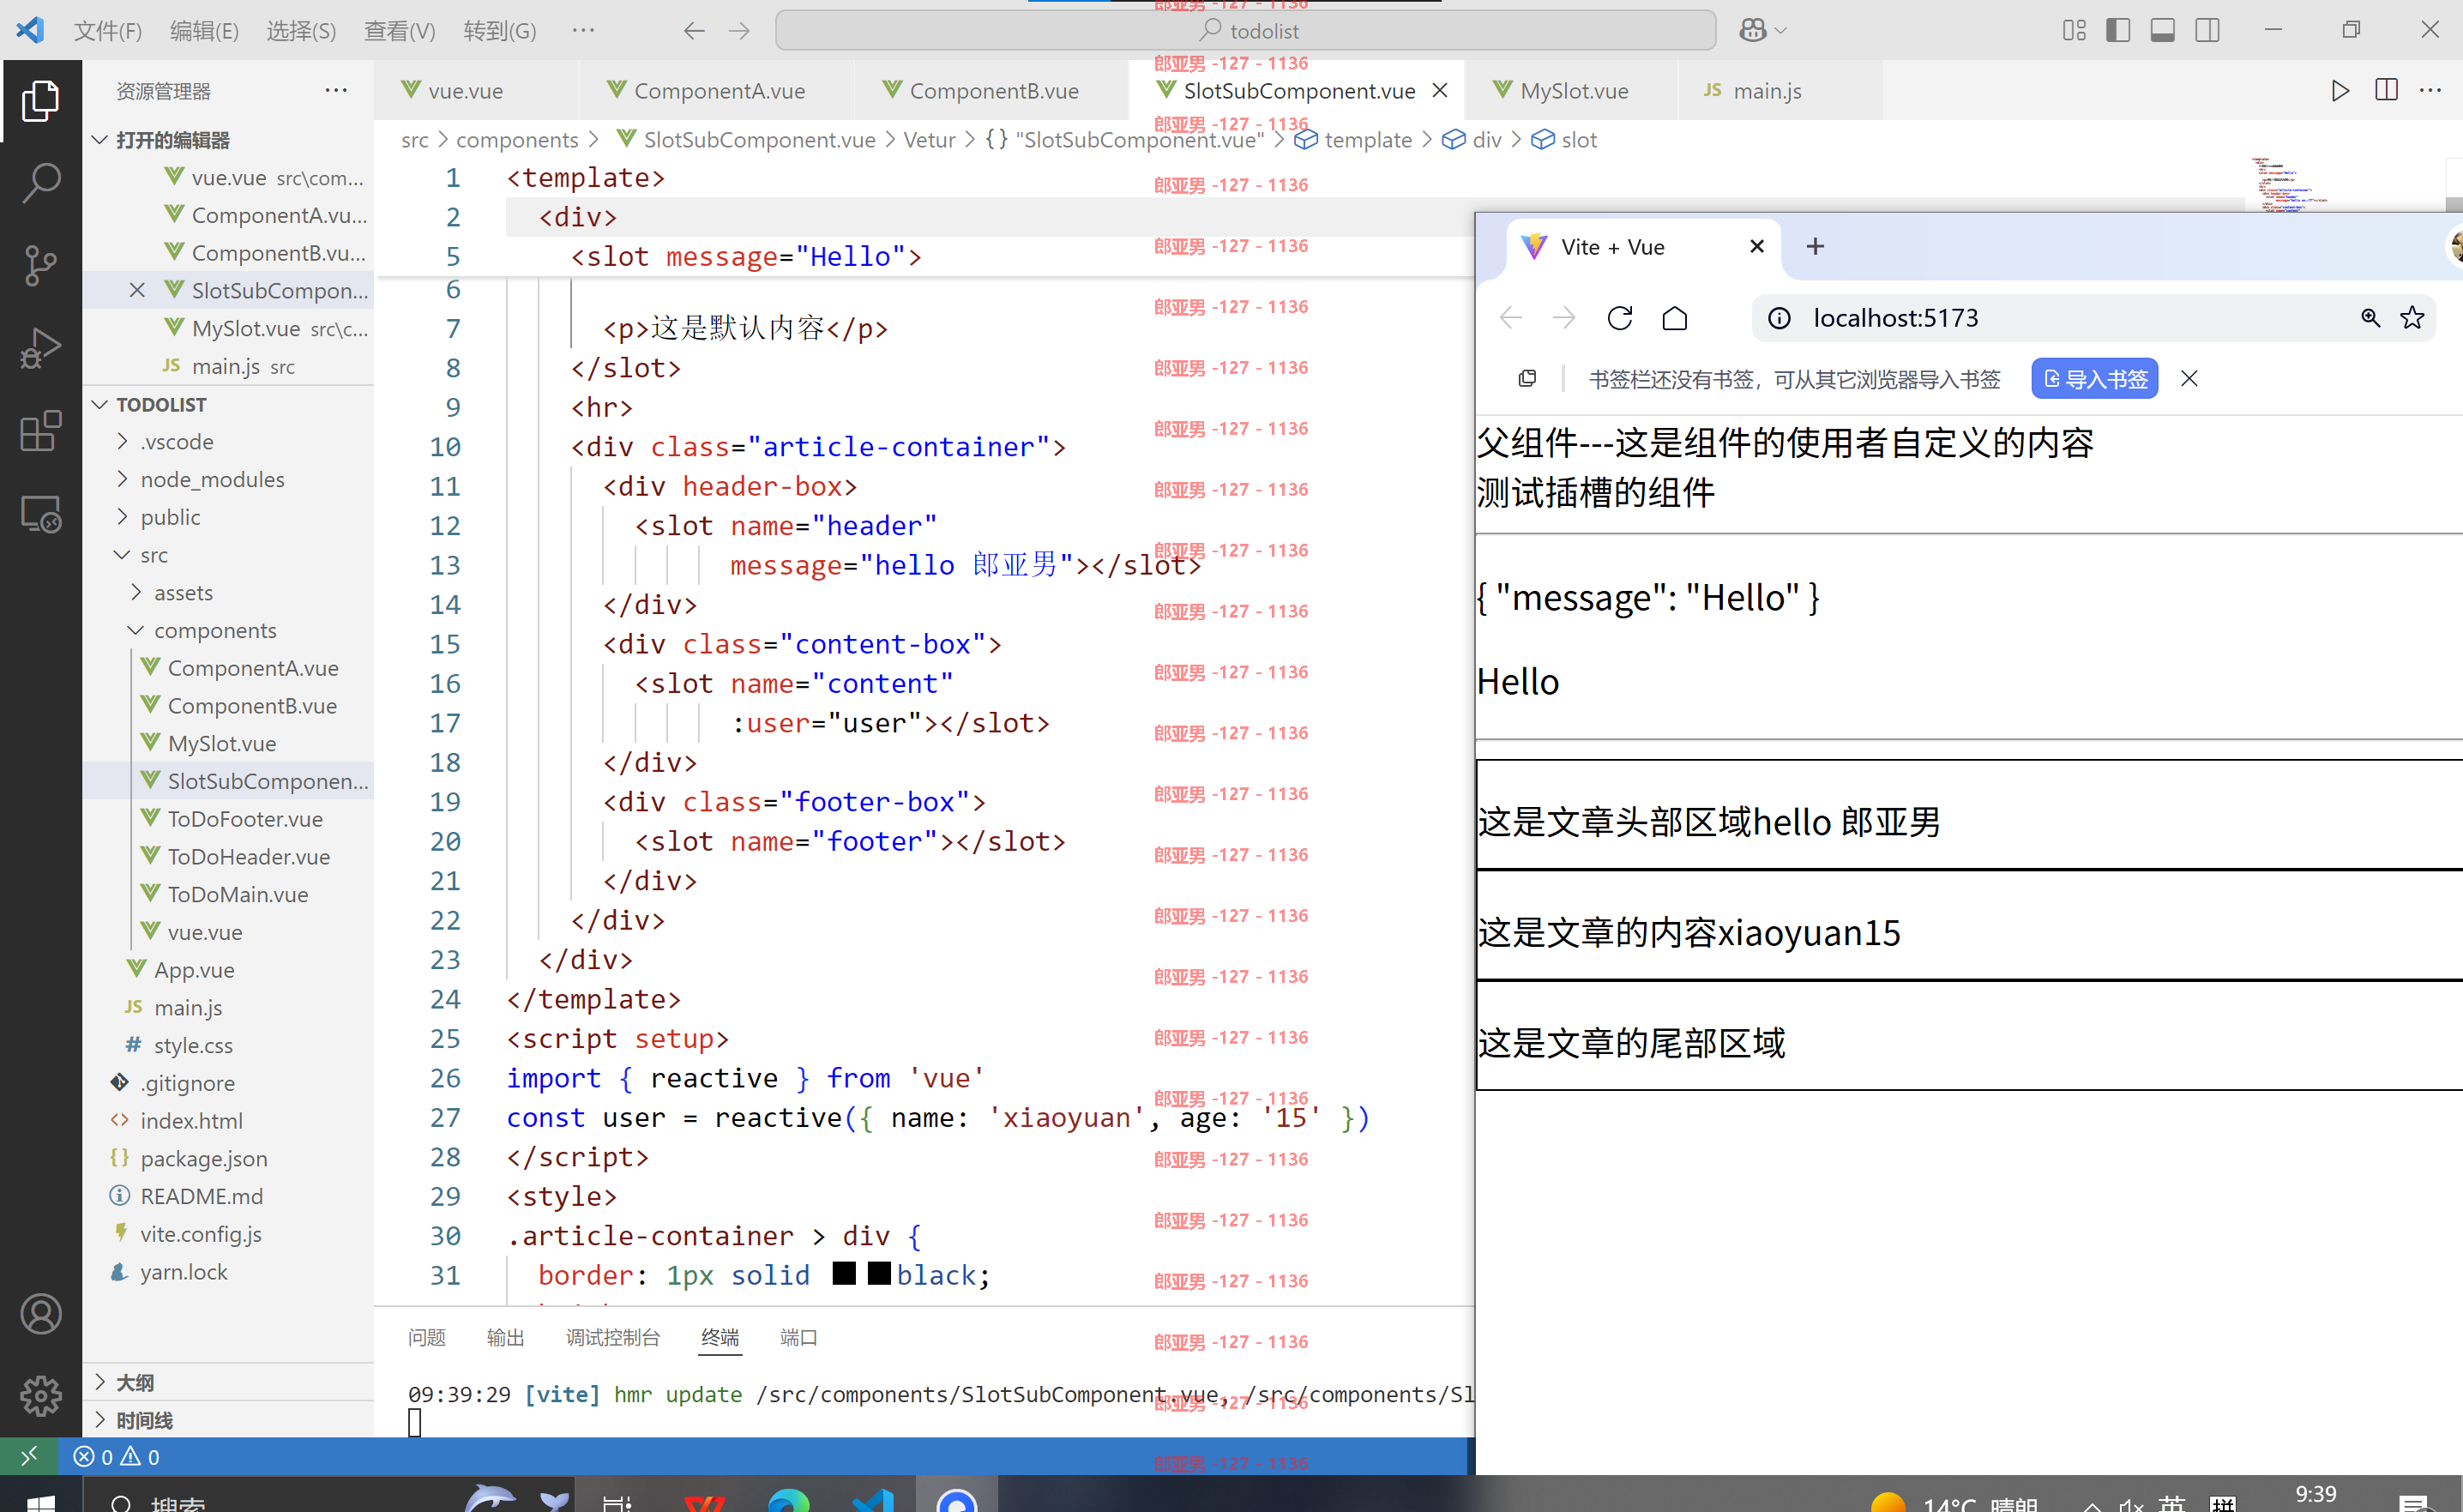Reload the browser page
2463x1512 pixels.
[1620, 318]
